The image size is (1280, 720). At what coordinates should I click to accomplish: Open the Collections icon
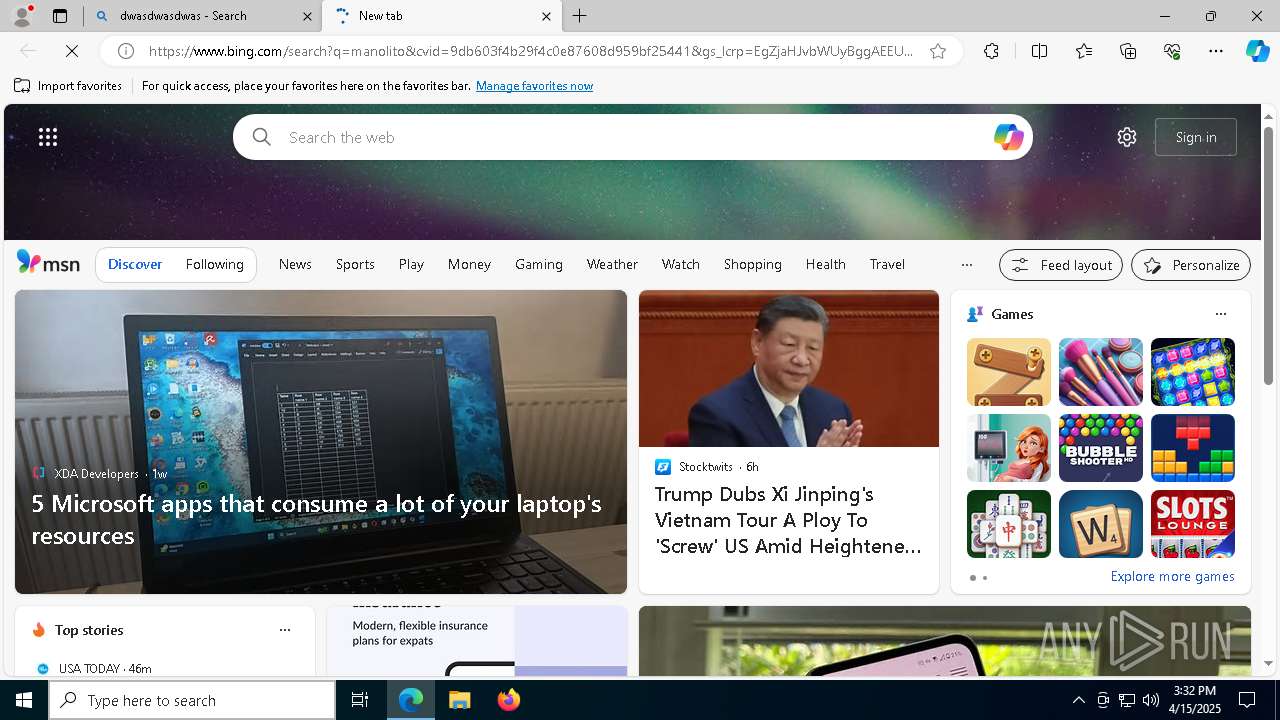pyautogui.click(x=1128, y=51)
